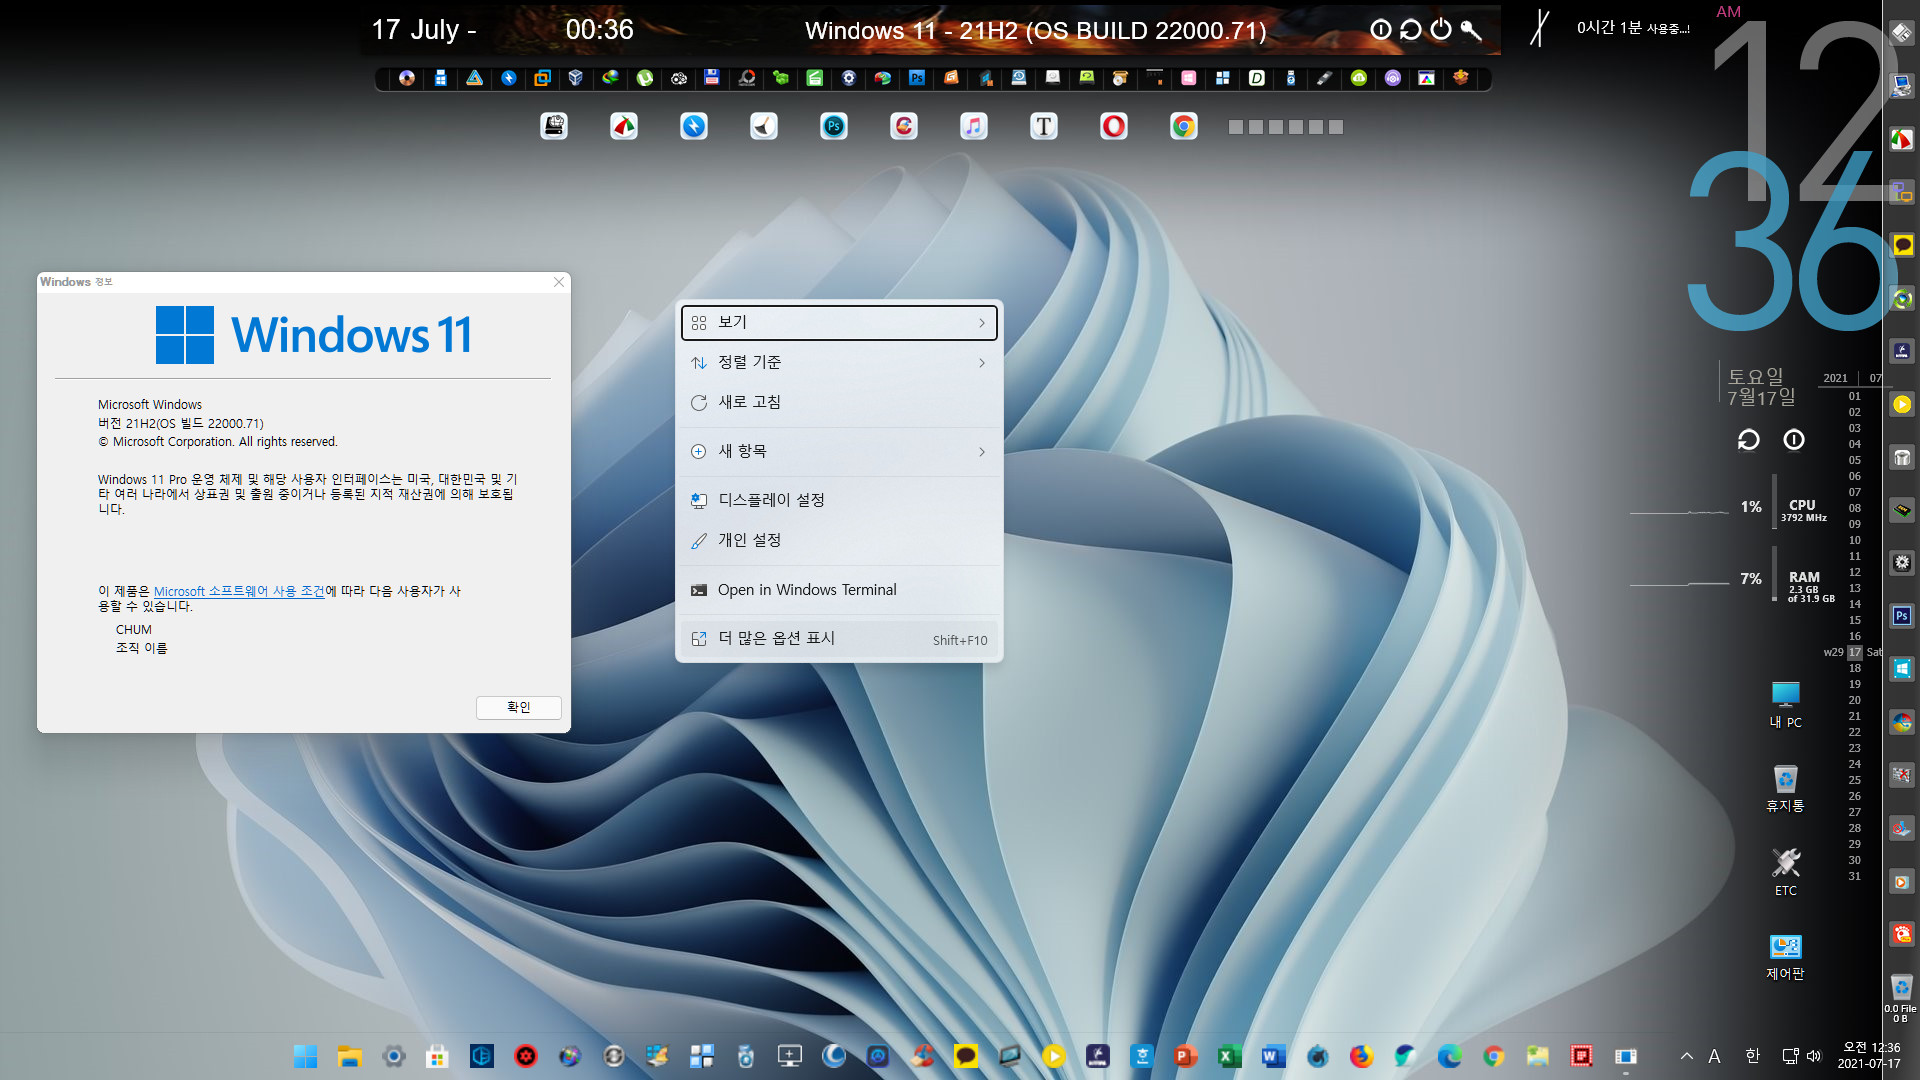Select the 내 PC desktop icon
The height and width of the screenshot is (1080, 1920).
[x=1785, y=704]
